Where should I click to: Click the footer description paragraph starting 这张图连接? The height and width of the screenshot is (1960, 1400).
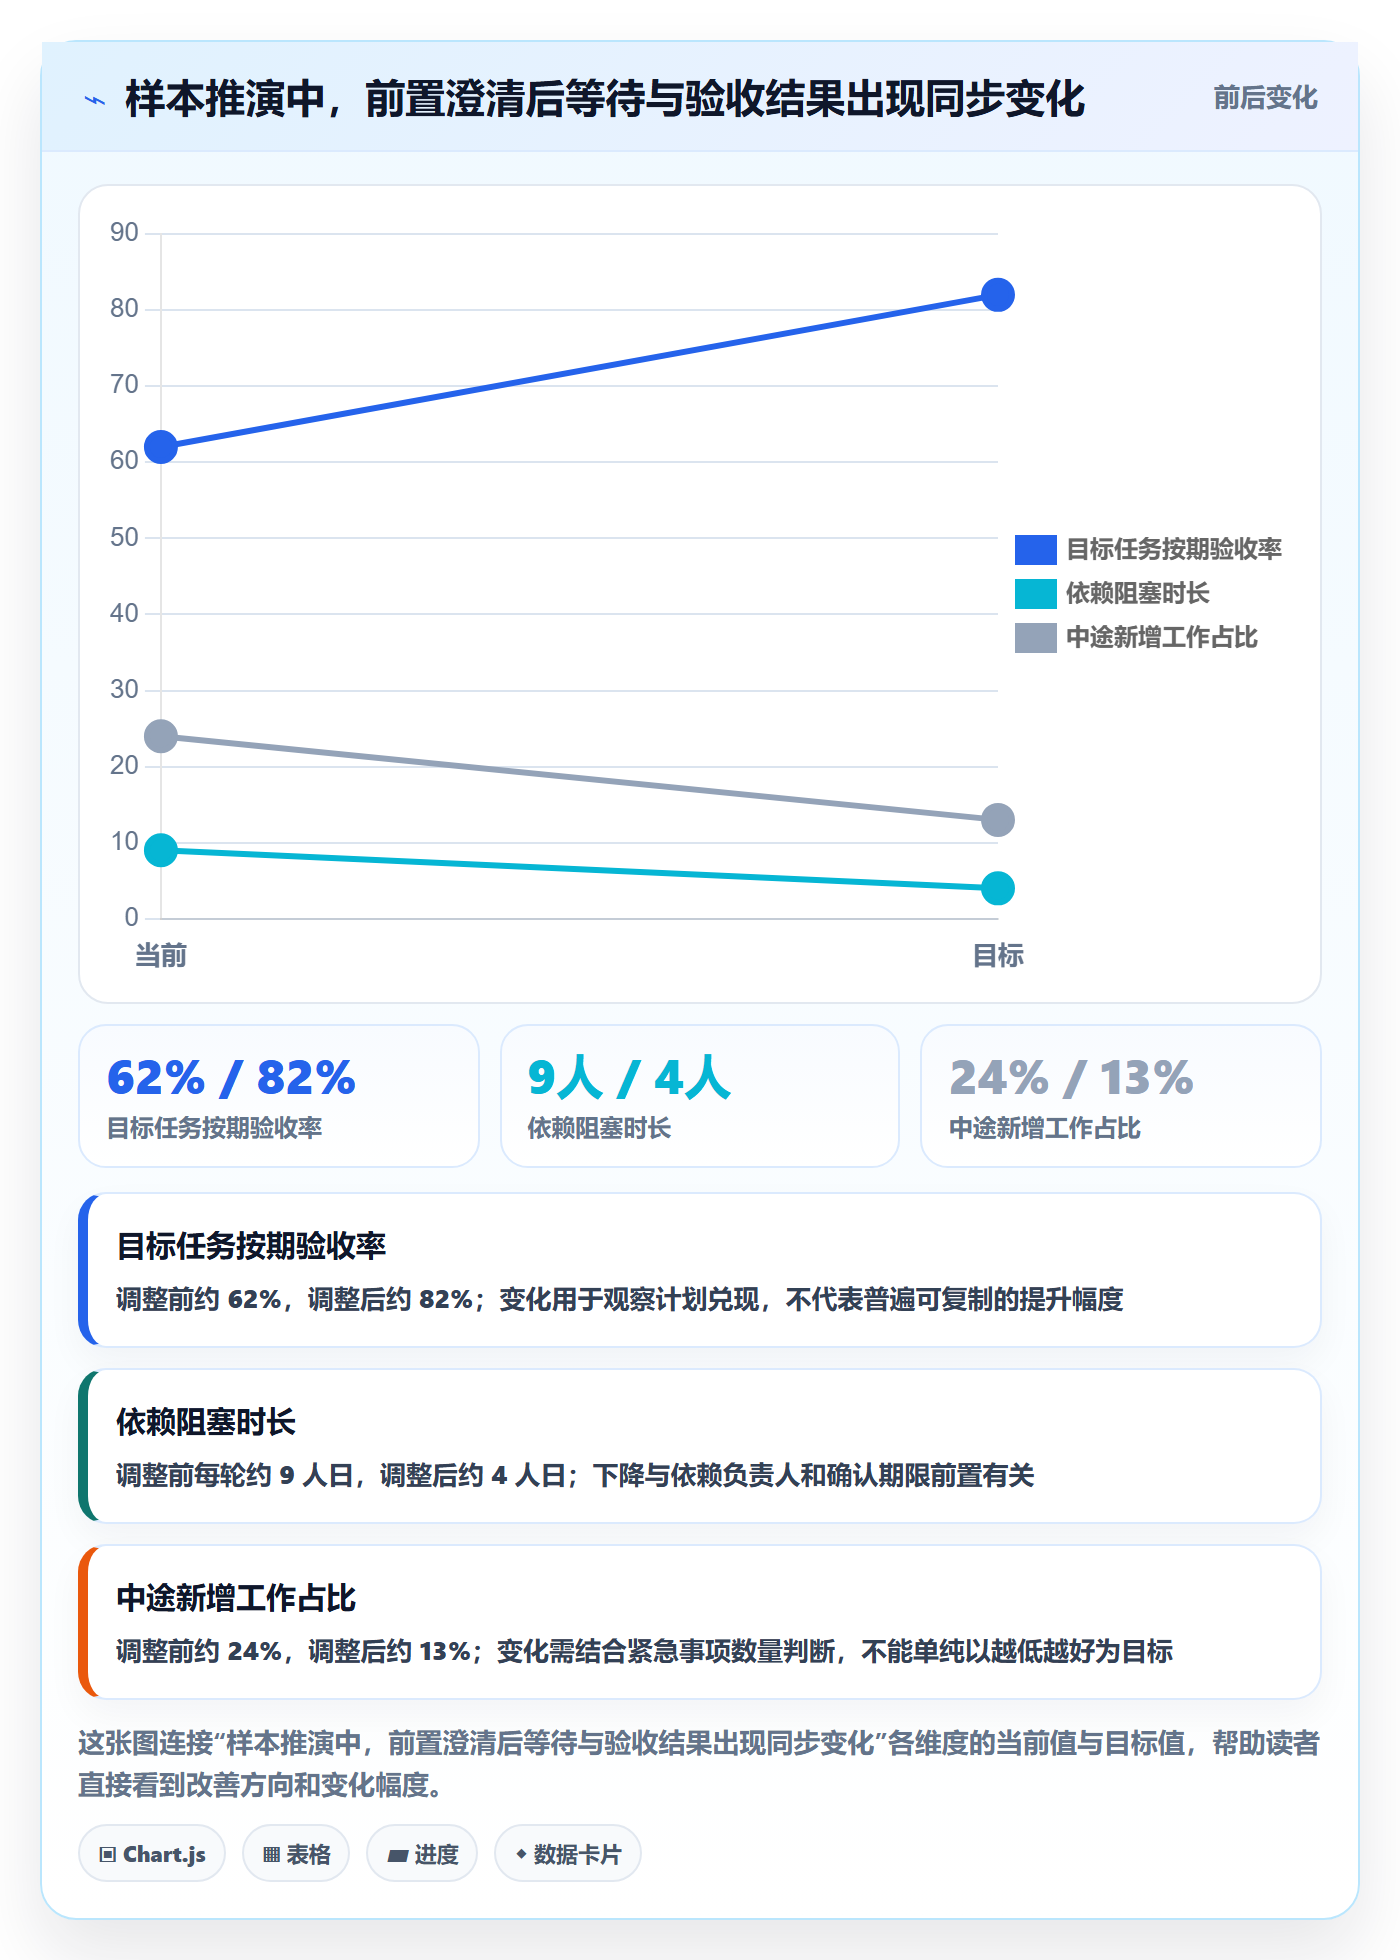[x=699, y=1764]
